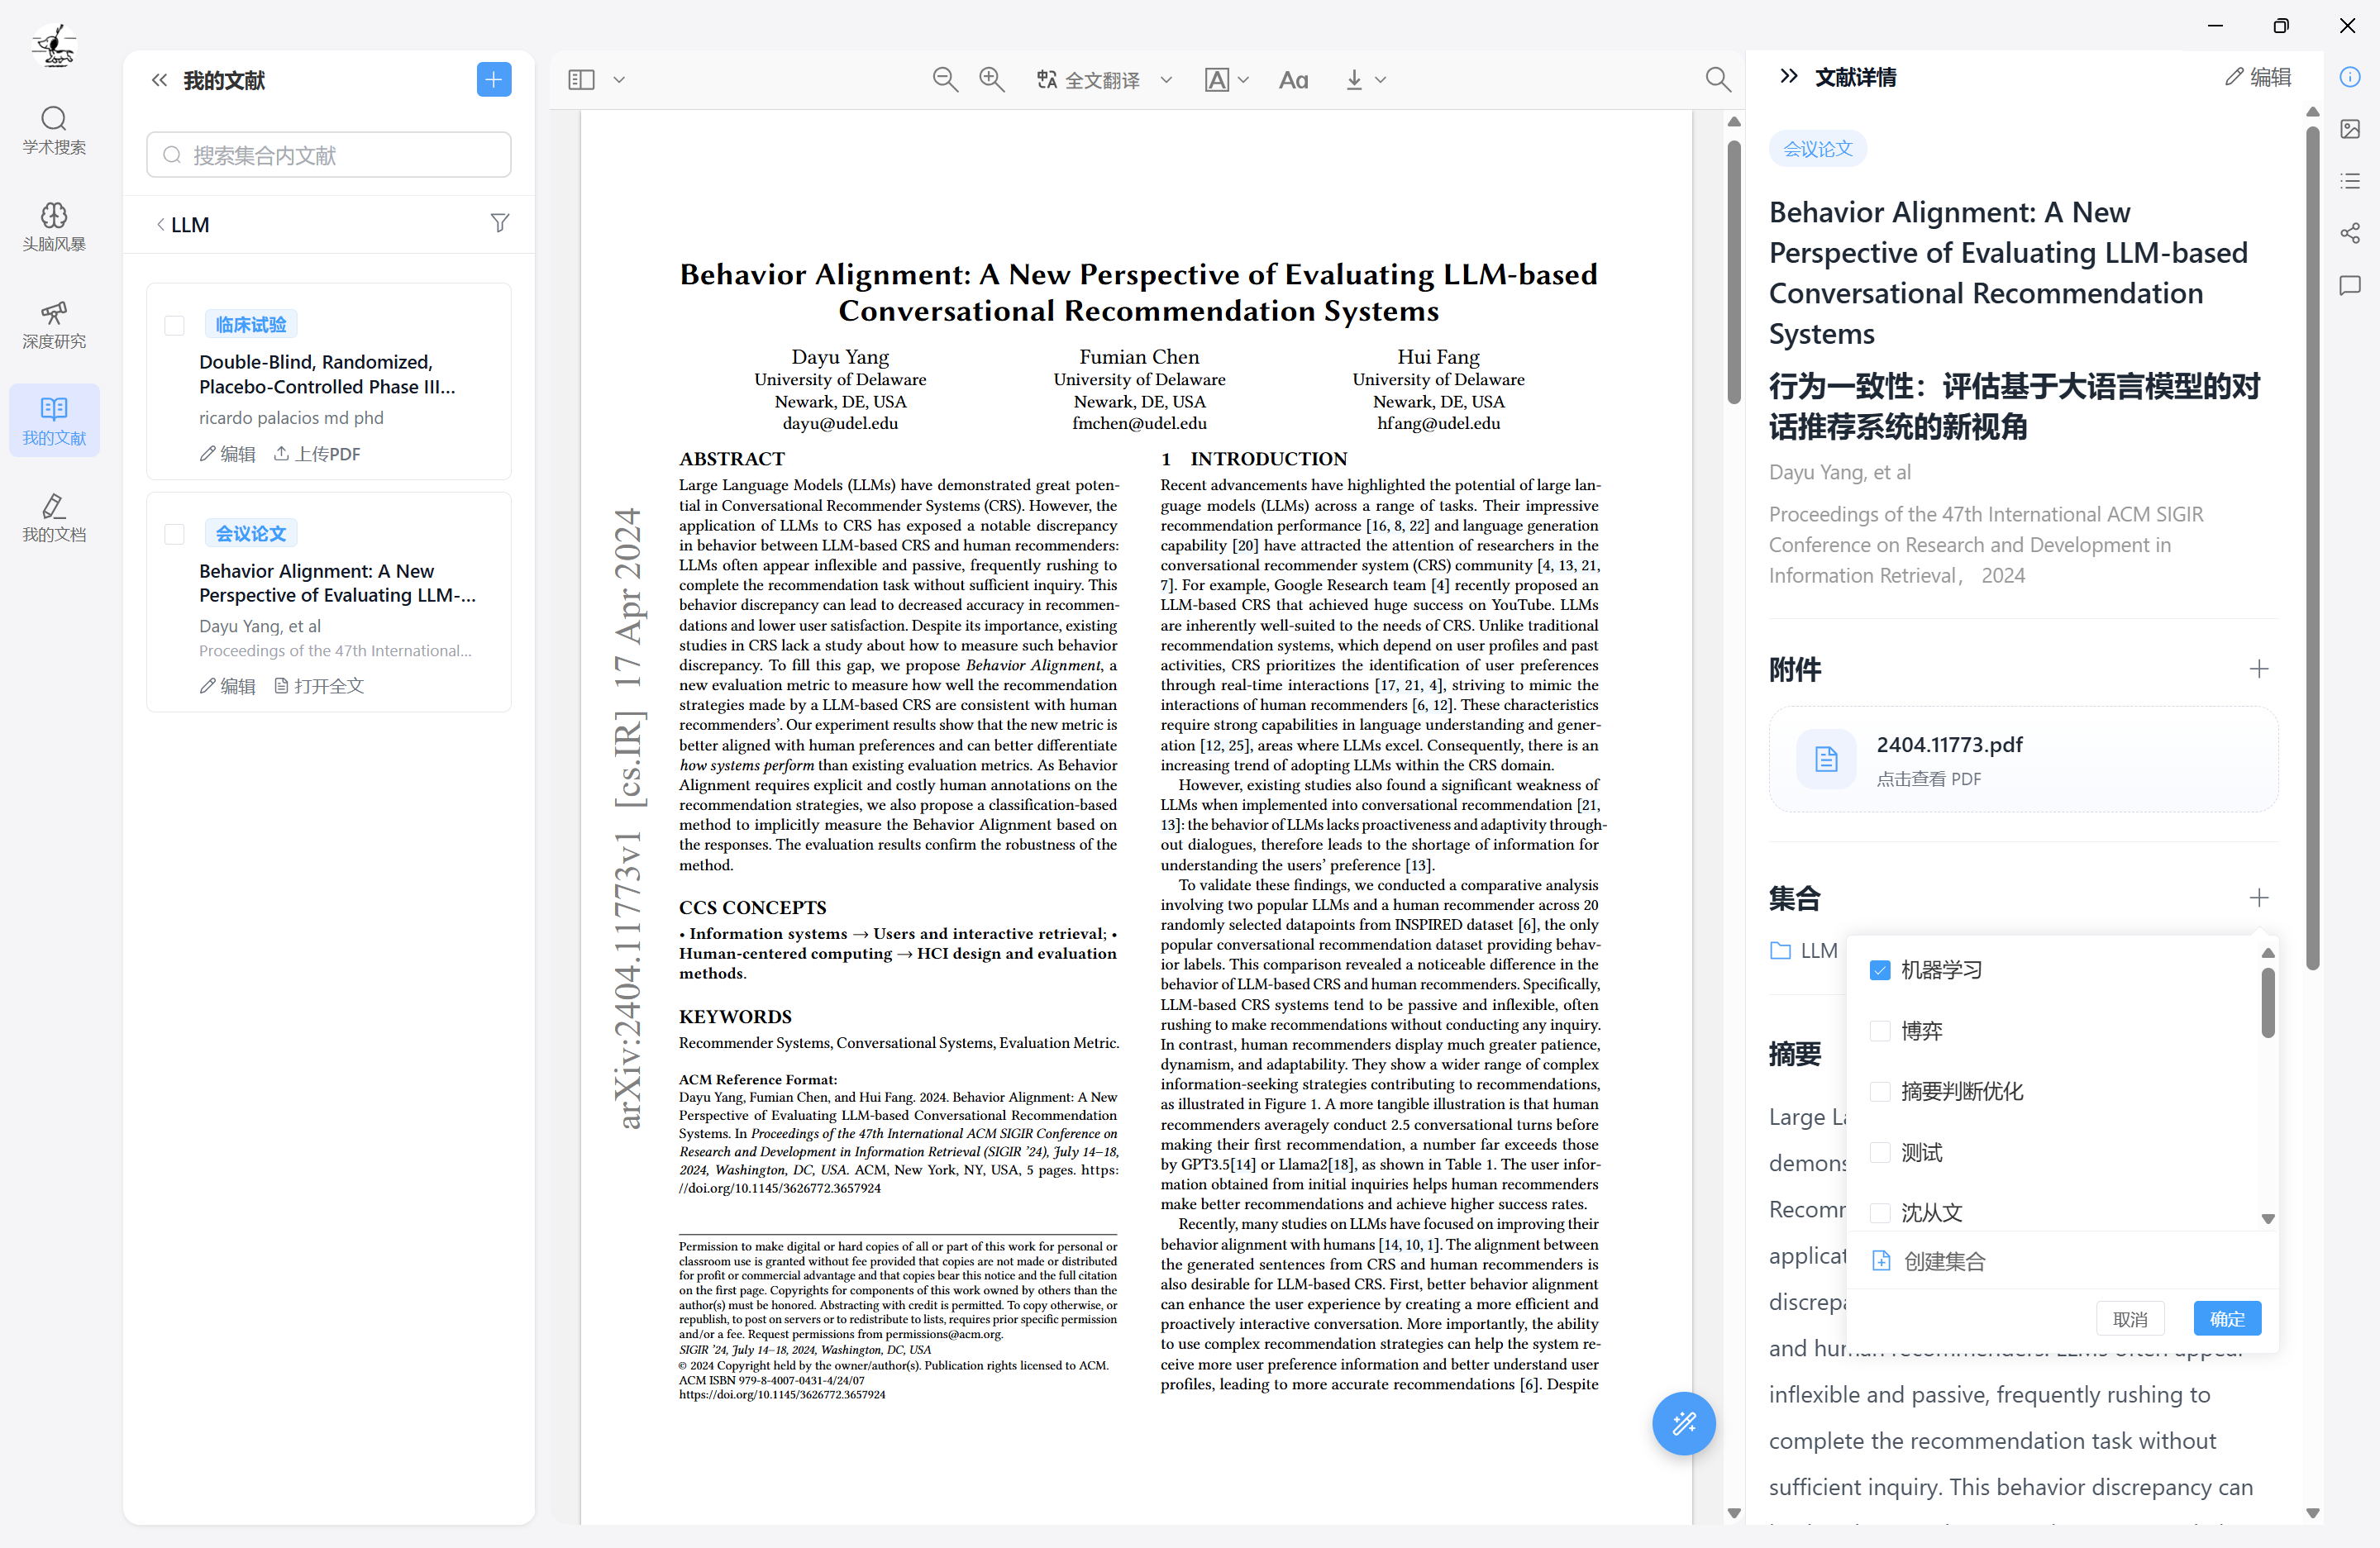Click floating AI magic wand button
Screen dimensions: 2380x1548
pos(1684,1422)
